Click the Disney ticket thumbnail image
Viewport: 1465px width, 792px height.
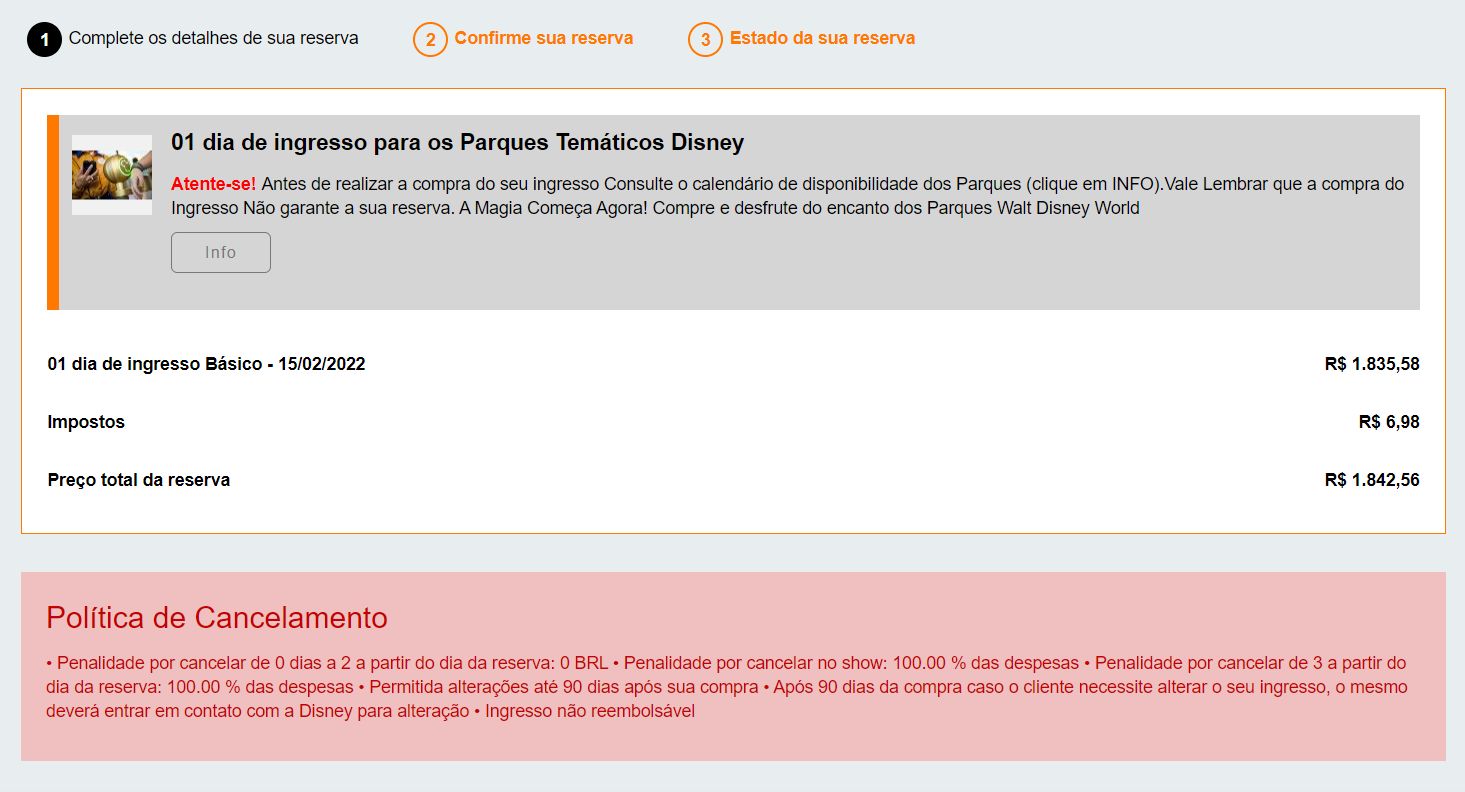(x=112, y=175)
